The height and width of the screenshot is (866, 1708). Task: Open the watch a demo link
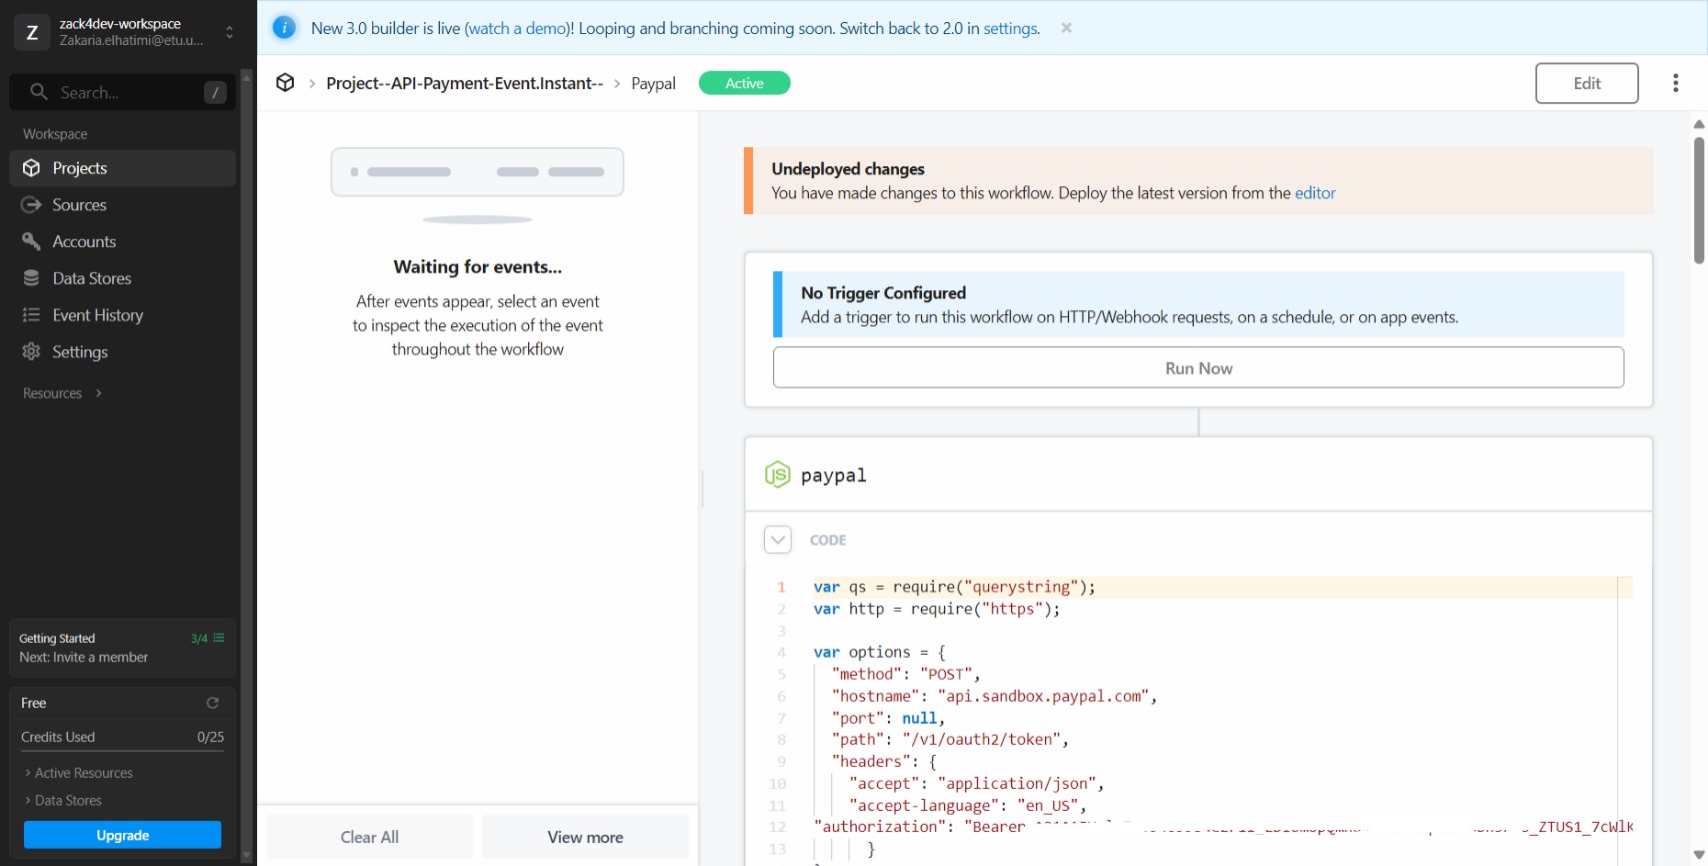pos(516,28)
